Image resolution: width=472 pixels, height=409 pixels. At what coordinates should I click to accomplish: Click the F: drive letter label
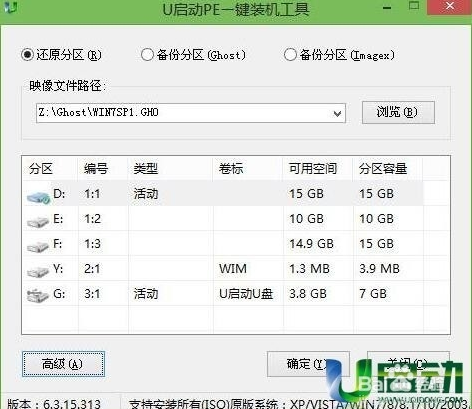58,244
